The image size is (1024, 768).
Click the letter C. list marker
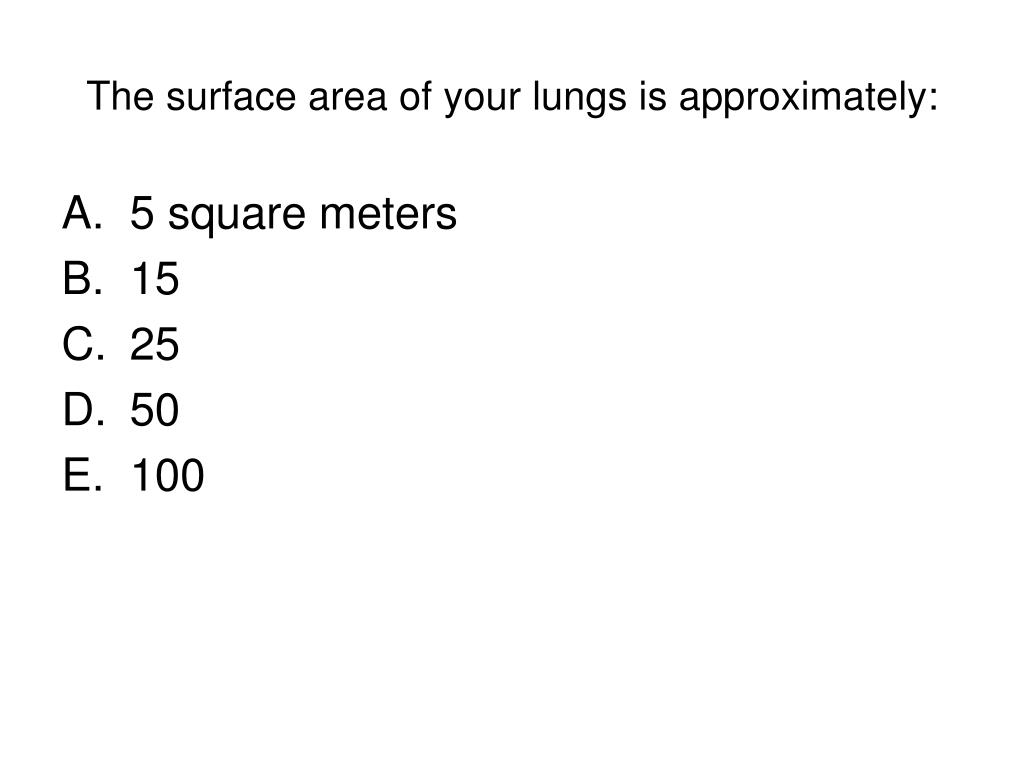click(83, 344)
